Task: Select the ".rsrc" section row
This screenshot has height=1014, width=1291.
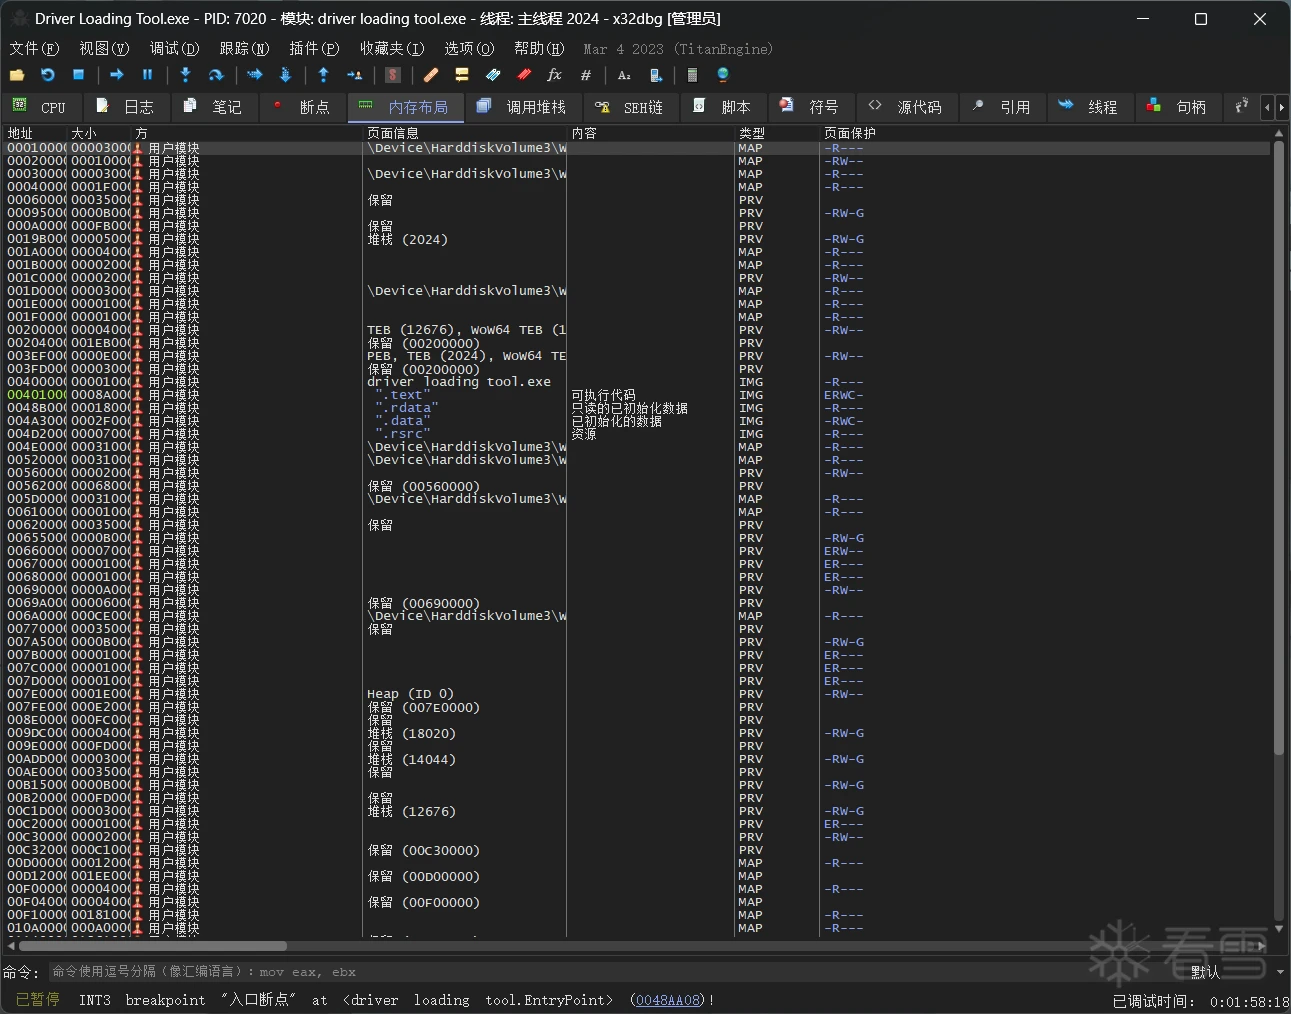Action: pyautogui.click(x=638, y=434)
